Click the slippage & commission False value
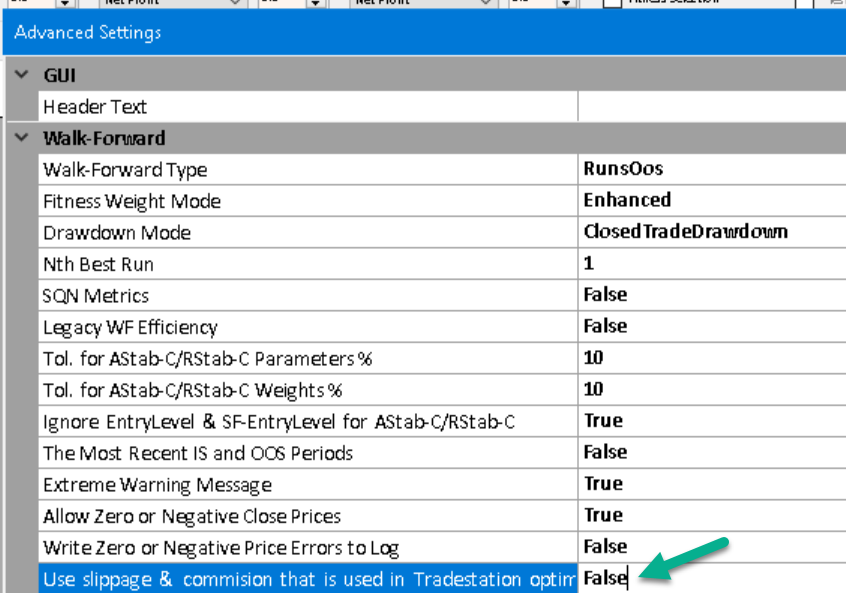This screenshot has width=846, height=593. point(606,579)
